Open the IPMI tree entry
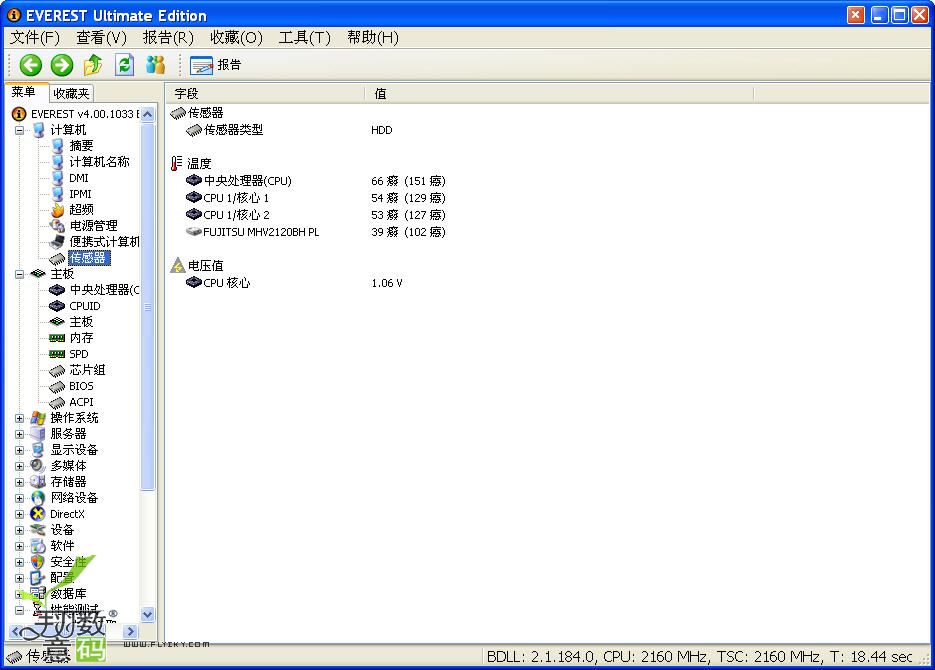Image resolution: width=935 pixels, height=670 pixels. [80, 194]
